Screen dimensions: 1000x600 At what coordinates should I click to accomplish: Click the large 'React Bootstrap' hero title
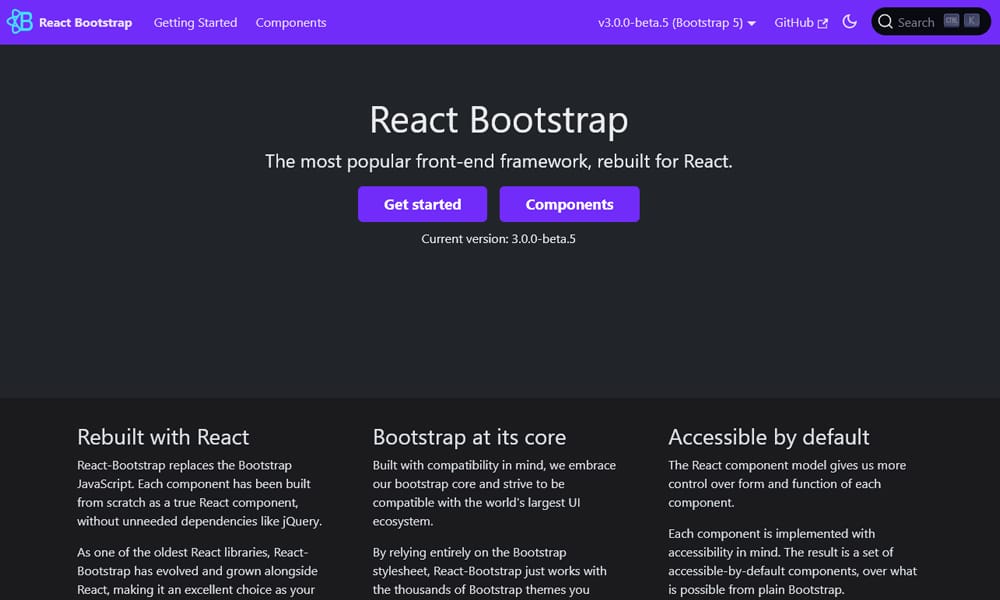(x=499, y=119)
